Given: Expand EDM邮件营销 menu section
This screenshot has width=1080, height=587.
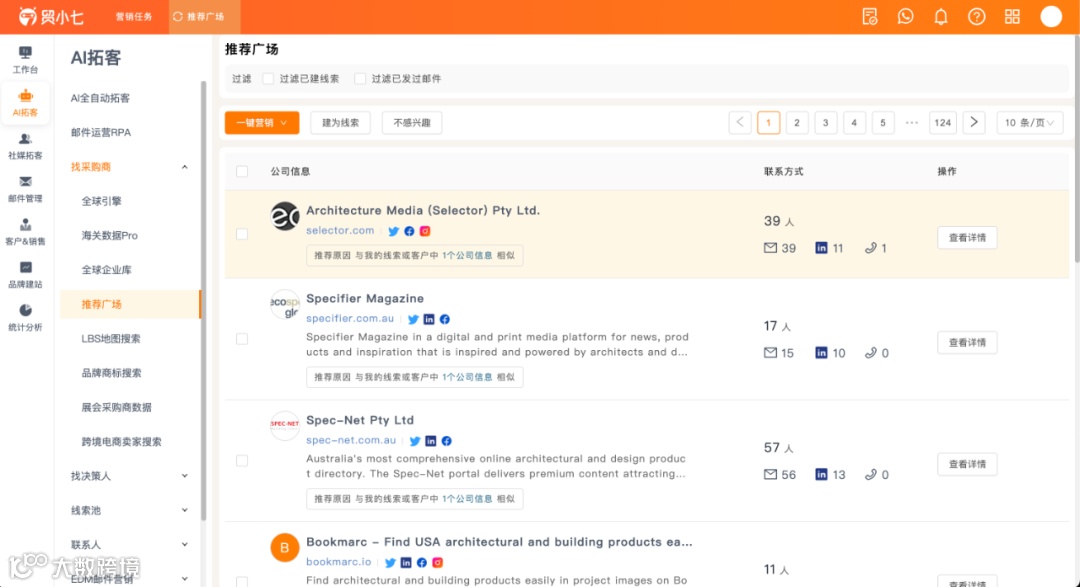Looking at the screenshot, I should click(185, 579).
